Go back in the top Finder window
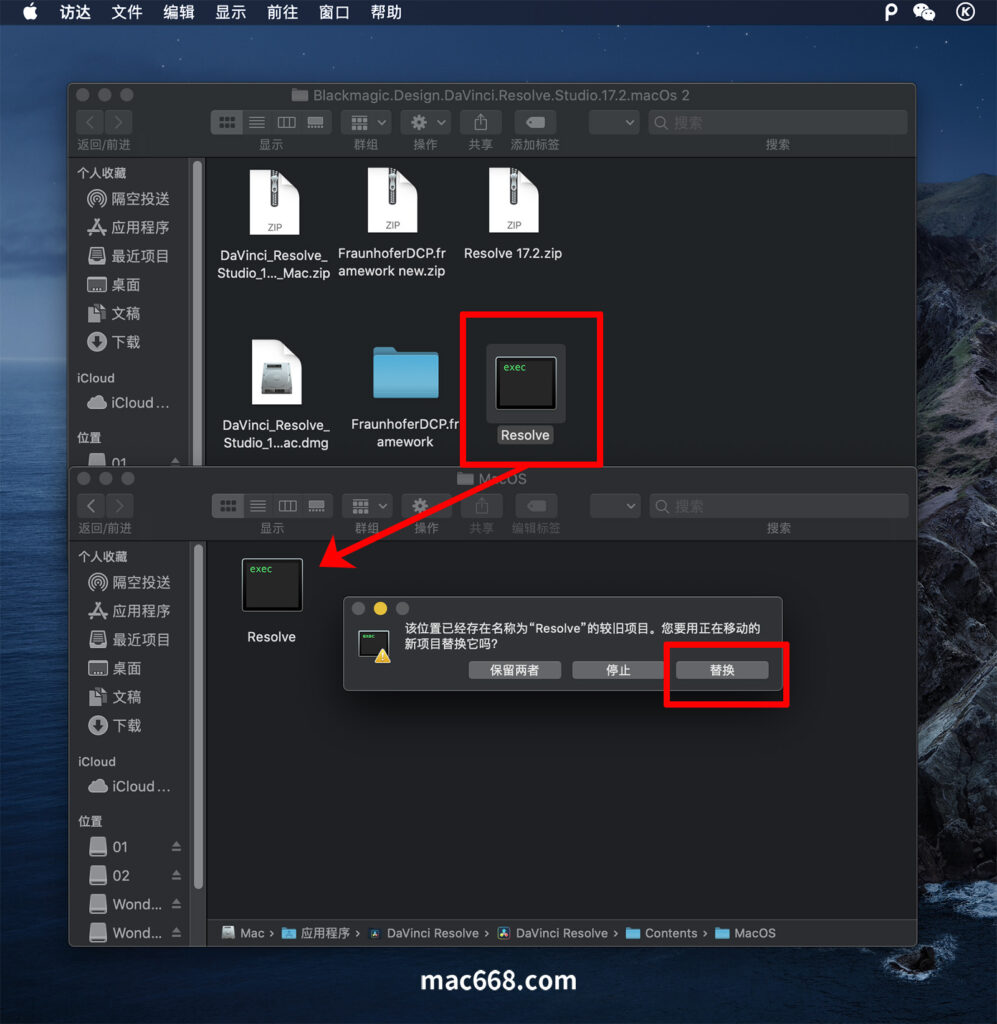Viewport: 997px width, 1024px height. [x=90, y=122]
